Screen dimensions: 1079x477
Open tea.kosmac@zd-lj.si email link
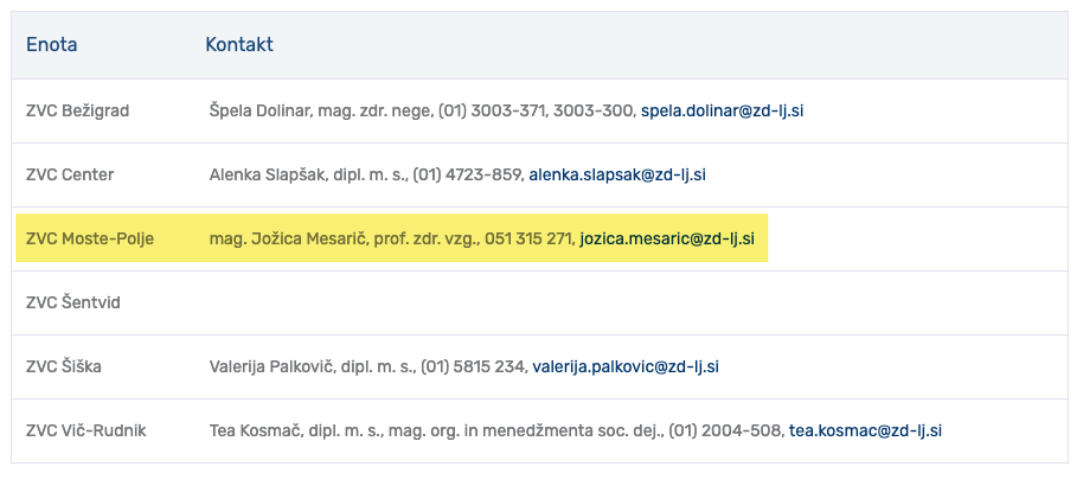865,431
